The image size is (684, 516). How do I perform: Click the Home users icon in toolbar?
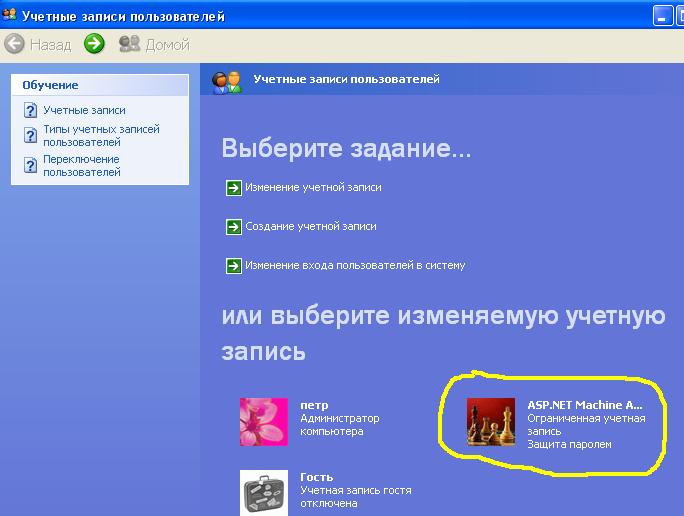130,44
